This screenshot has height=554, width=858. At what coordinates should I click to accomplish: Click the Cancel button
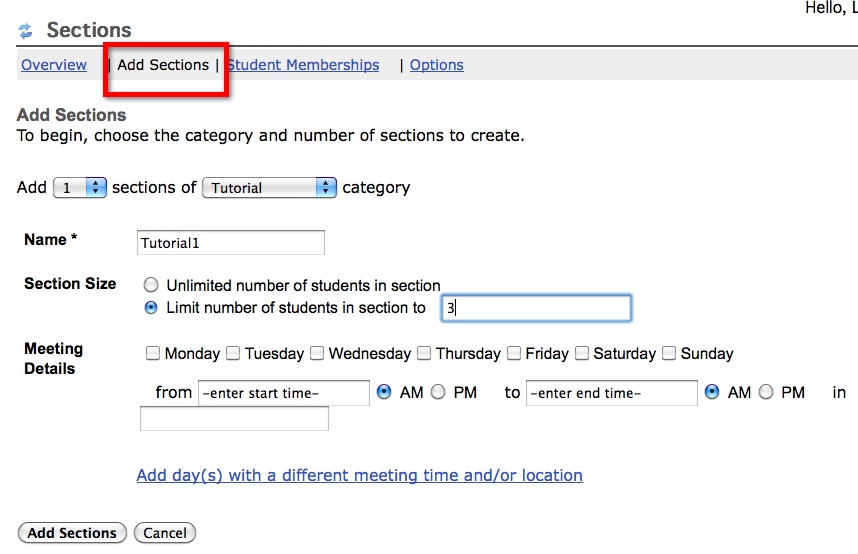point(165,533)
